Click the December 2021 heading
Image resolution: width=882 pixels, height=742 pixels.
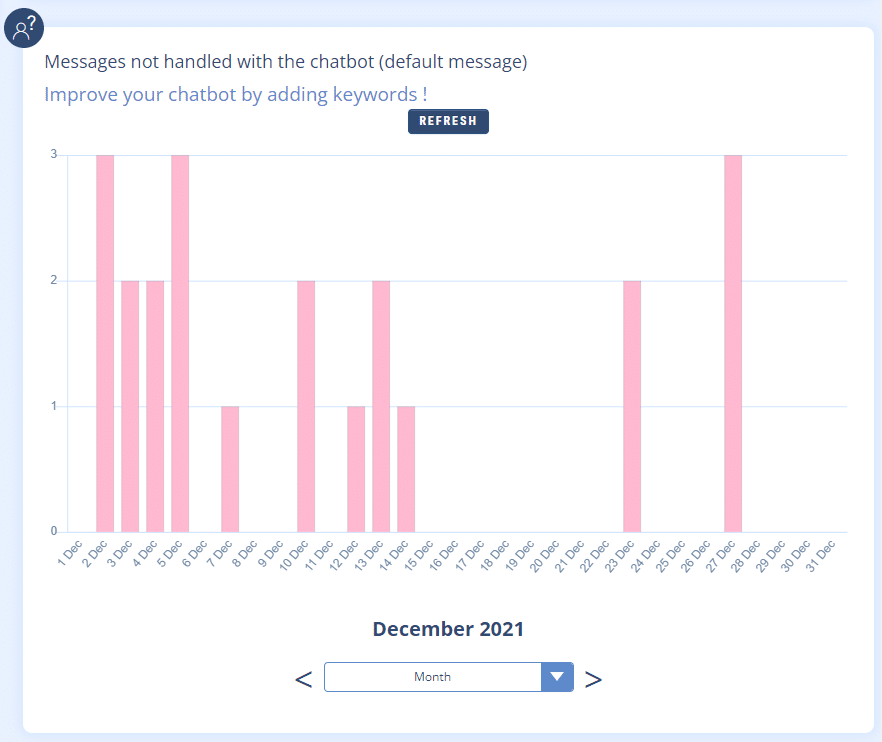pos(448,629)
